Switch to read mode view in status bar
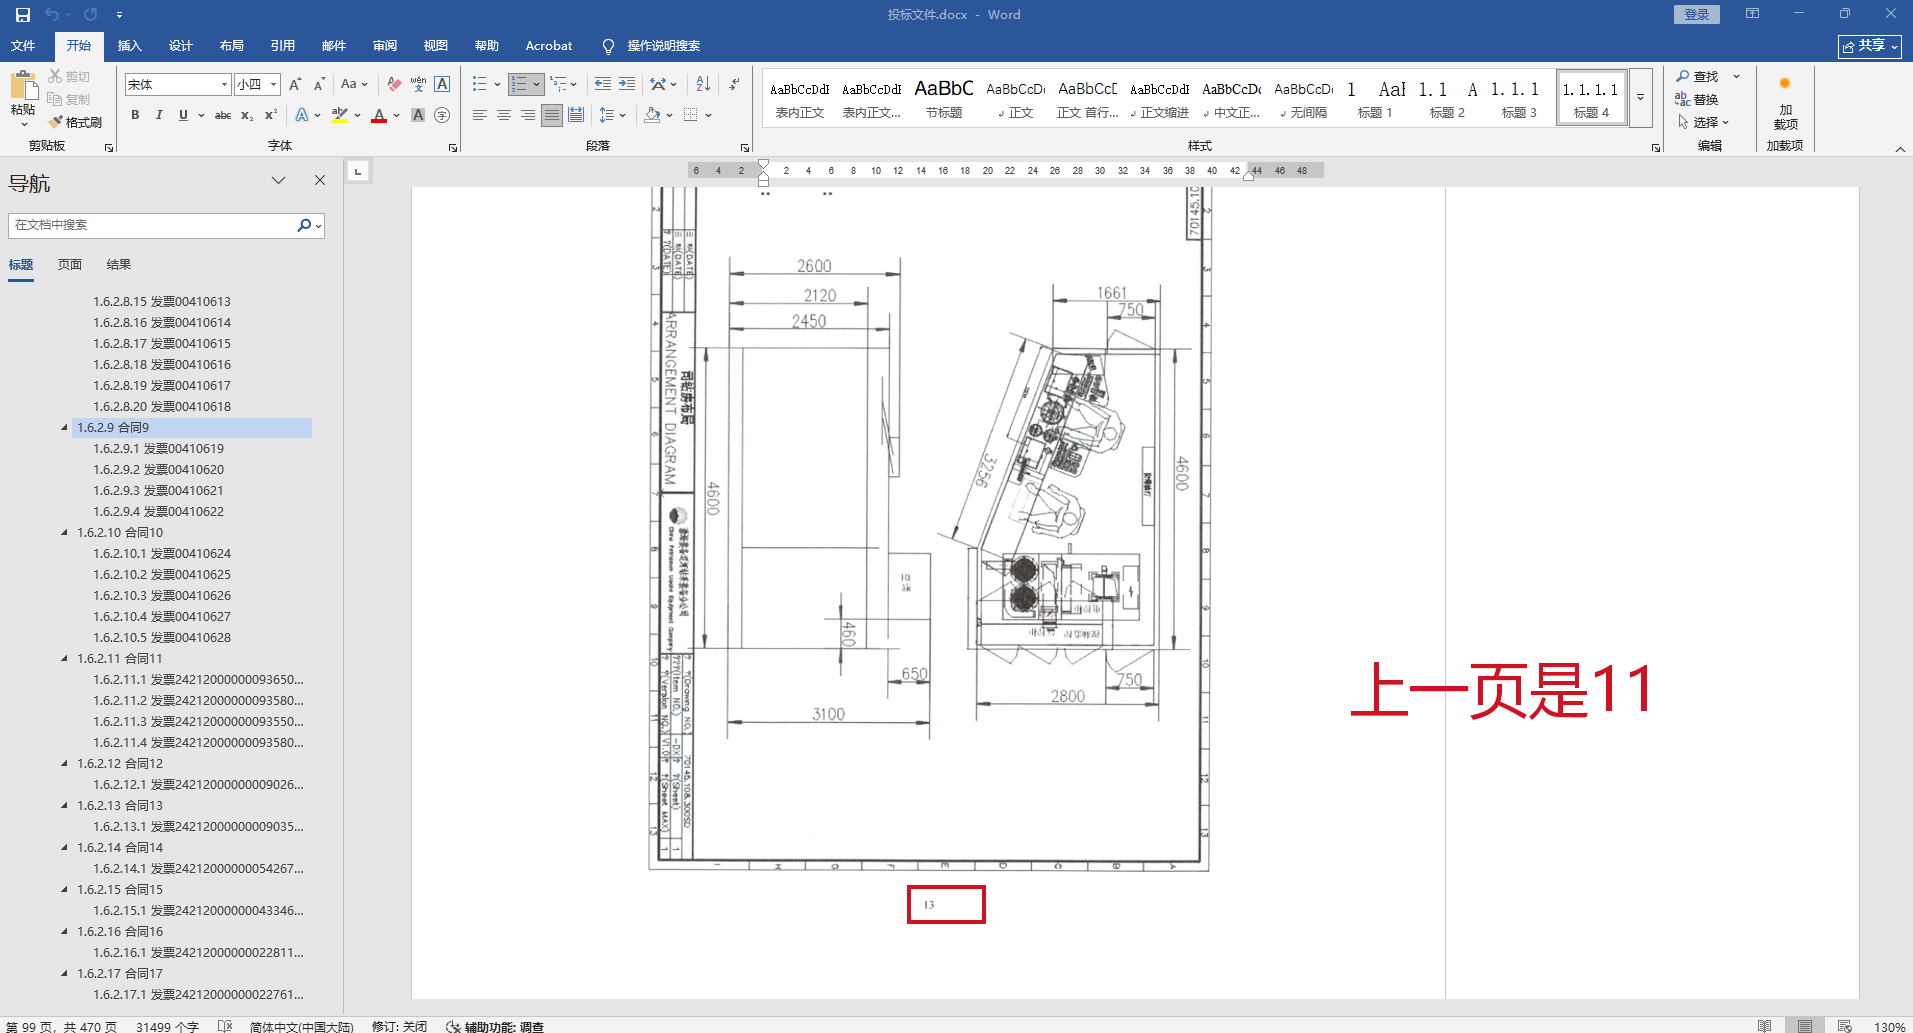The width and height of the screenshot is (1913, 1033). pyautogui.click(x=1765, y=1026)
